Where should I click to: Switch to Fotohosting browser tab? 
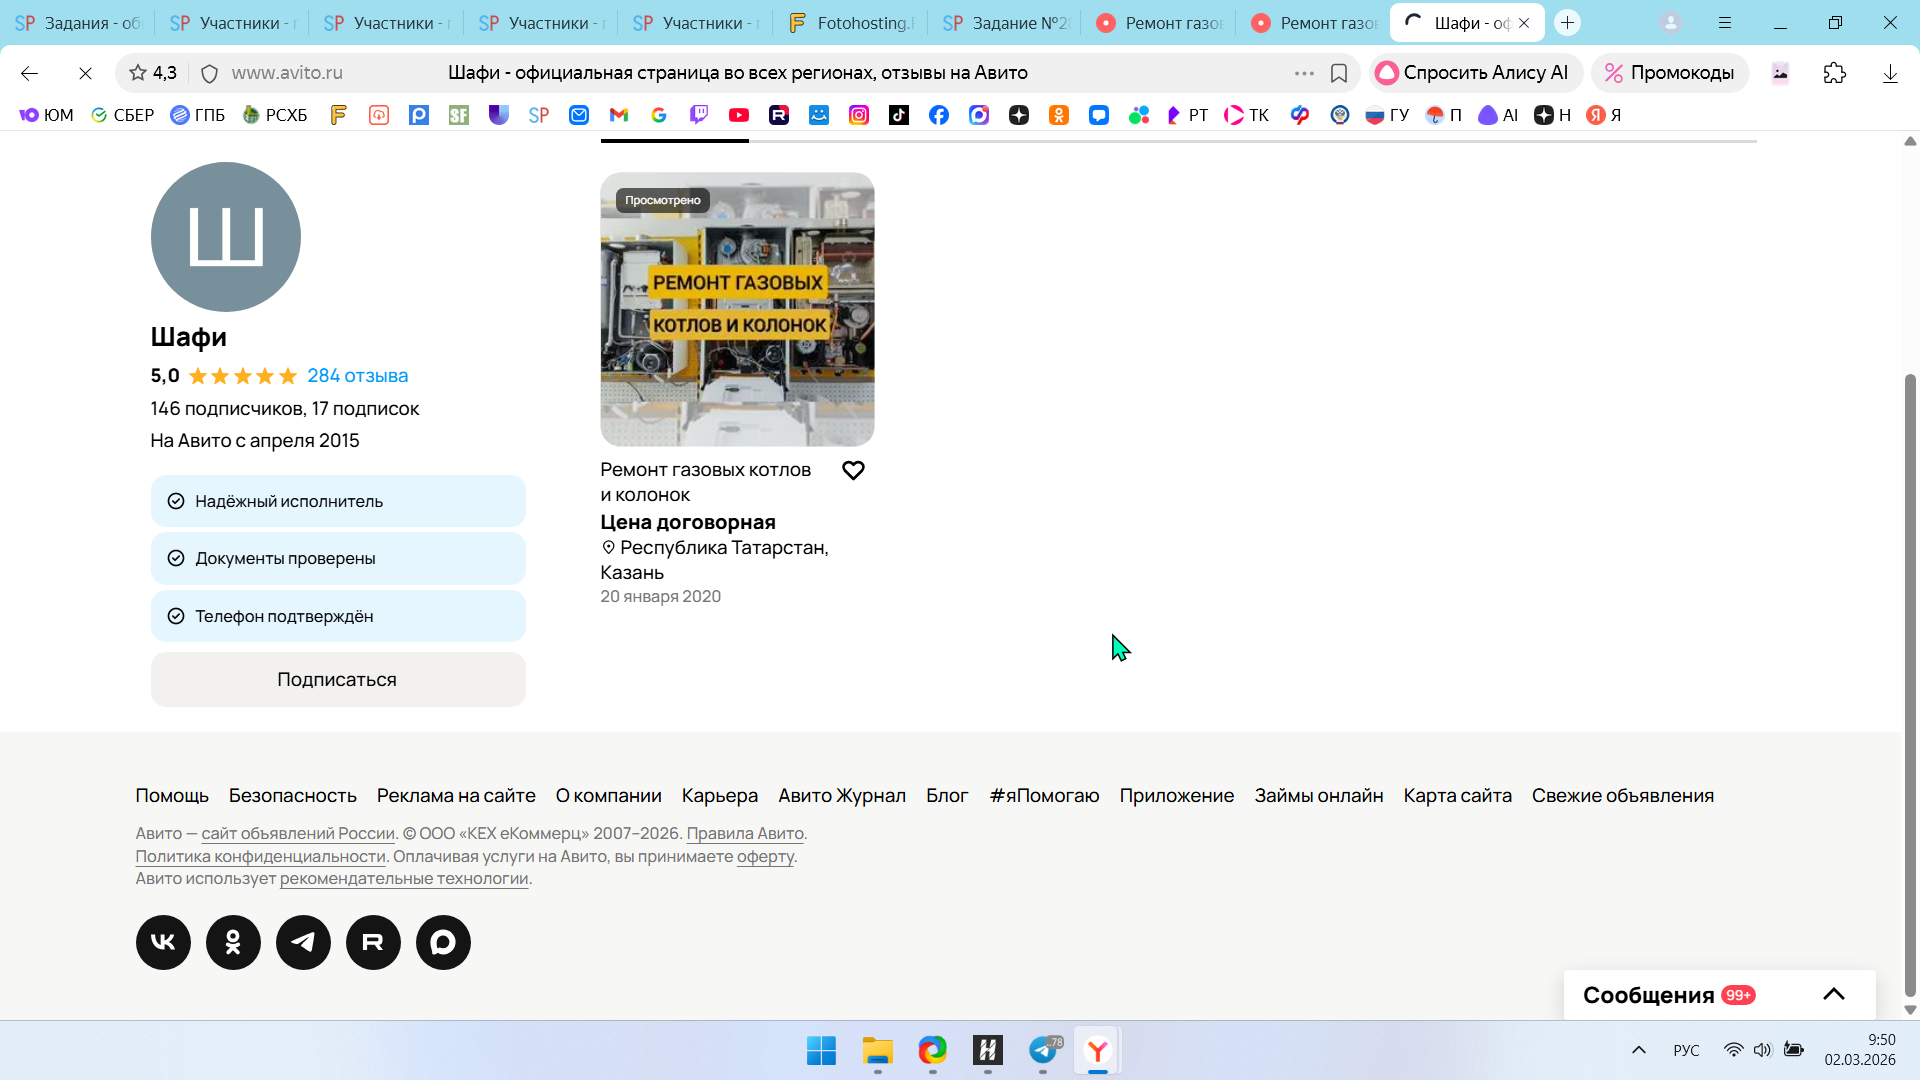coord(855,23)
